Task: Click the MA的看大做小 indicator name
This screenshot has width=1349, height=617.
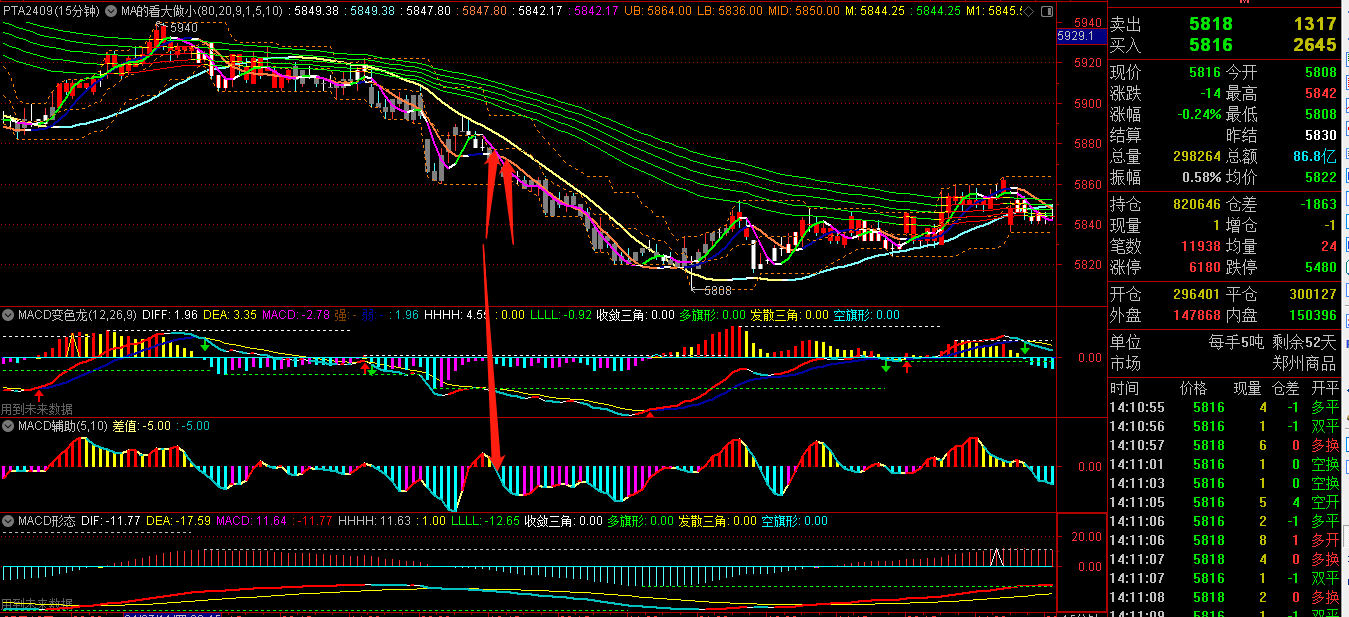Action: (x=158, y=9)
